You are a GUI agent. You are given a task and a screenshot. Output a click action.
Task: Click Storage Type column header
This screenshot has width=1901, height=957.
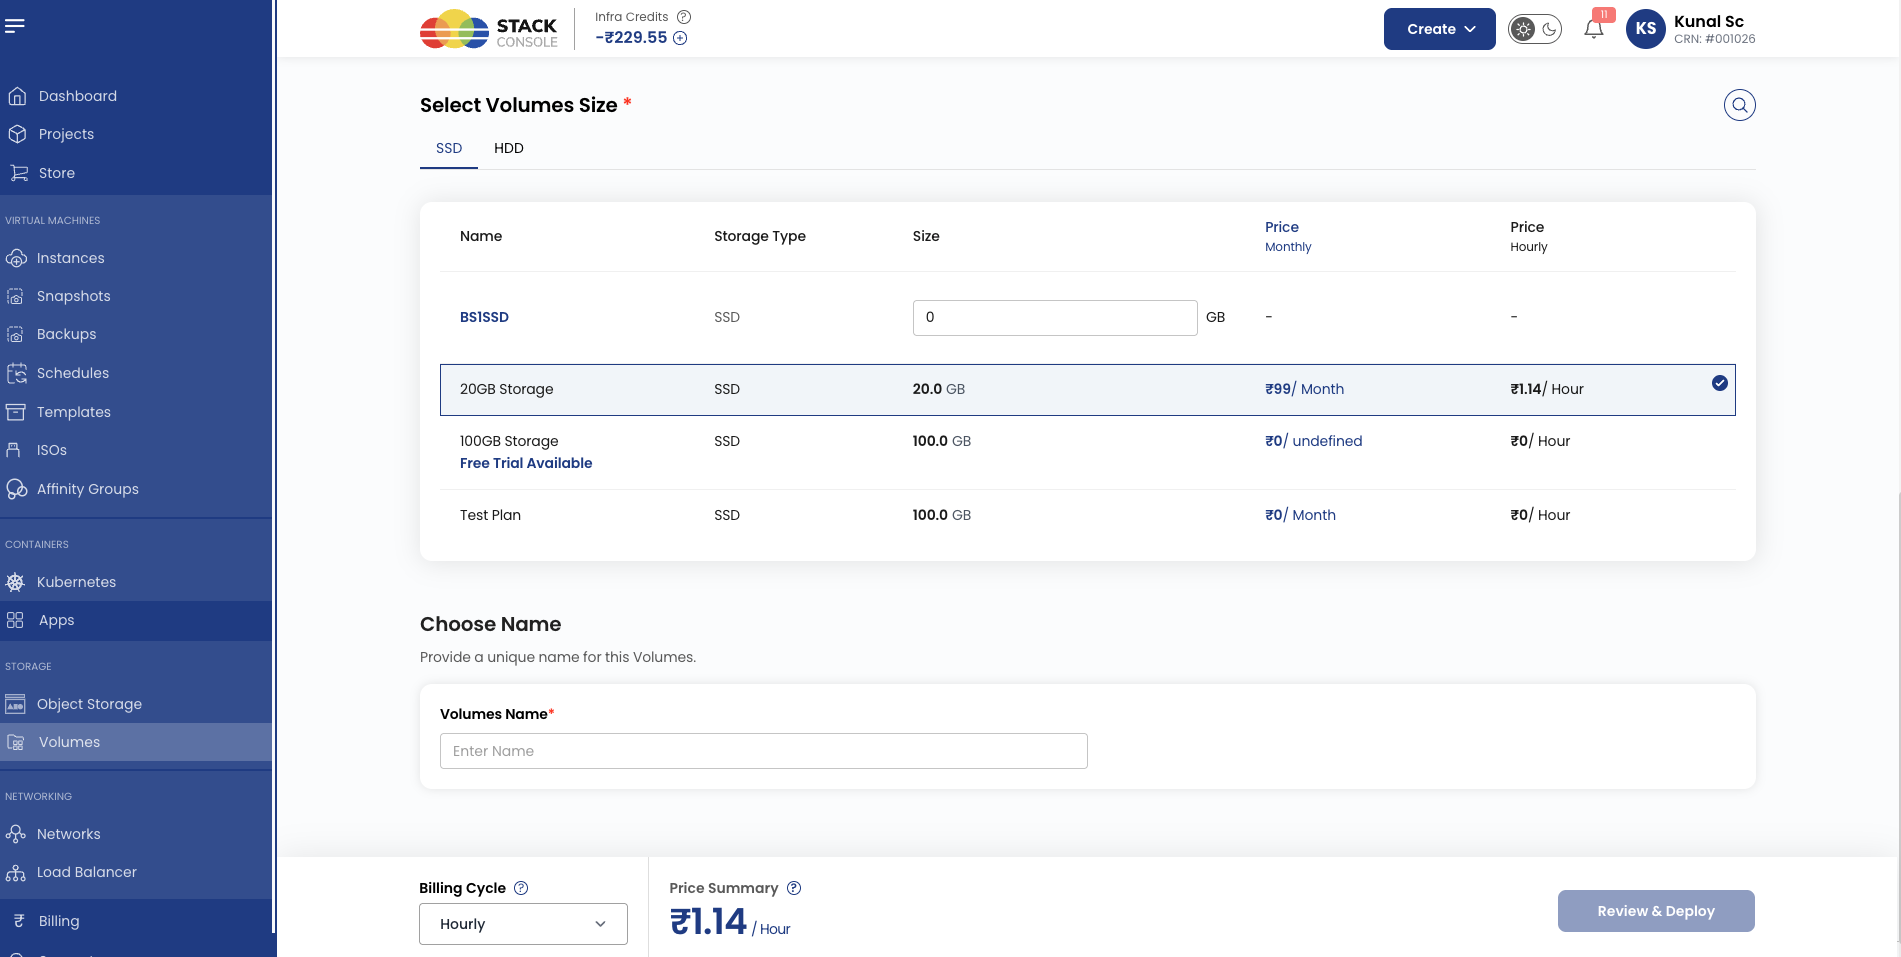[760, 236]
